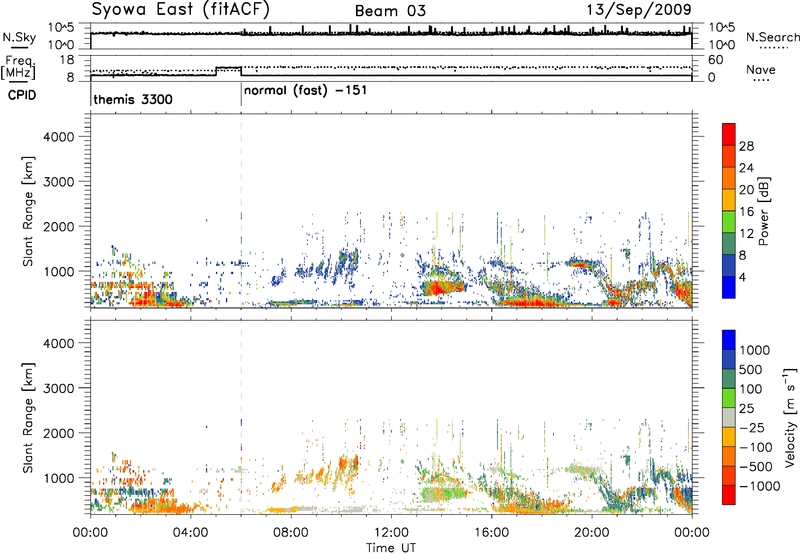Viewport: 800px width, 554px height.
Task: Click the '16' power scale value
Action: point(746,212)
